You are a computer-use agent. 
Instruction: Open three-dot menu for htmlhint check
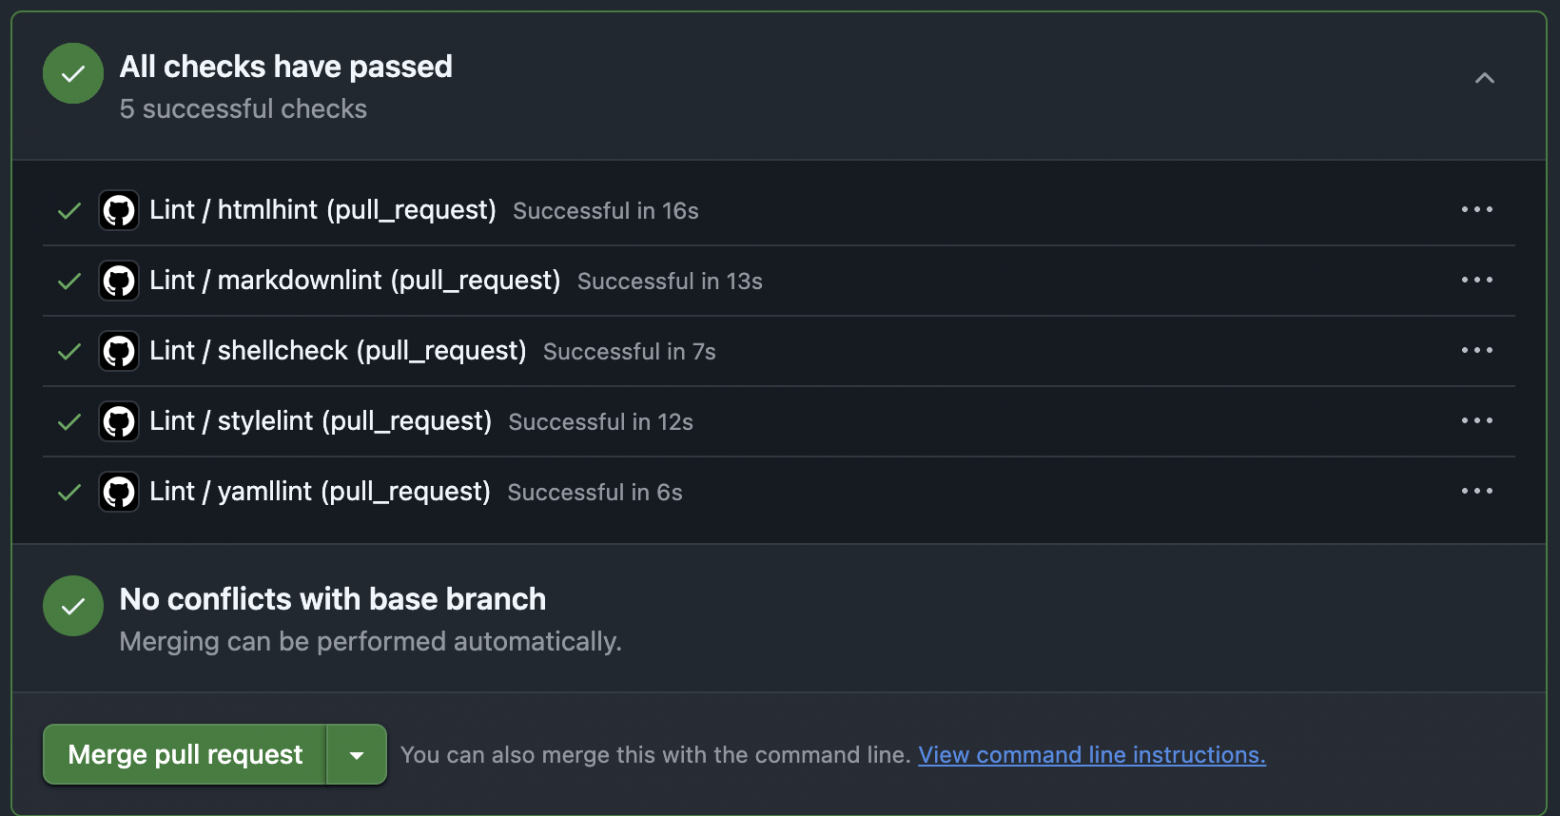pos(1476,210)
